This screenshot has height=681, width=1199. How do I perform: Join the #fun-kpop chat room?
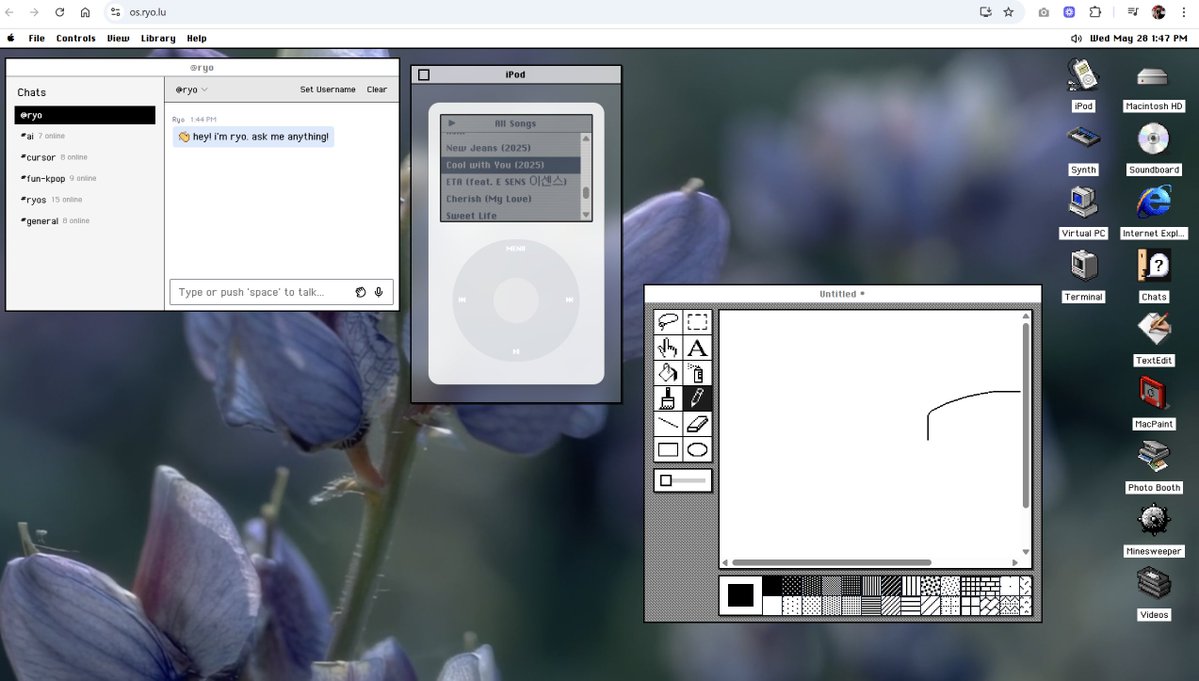[85, 179]
